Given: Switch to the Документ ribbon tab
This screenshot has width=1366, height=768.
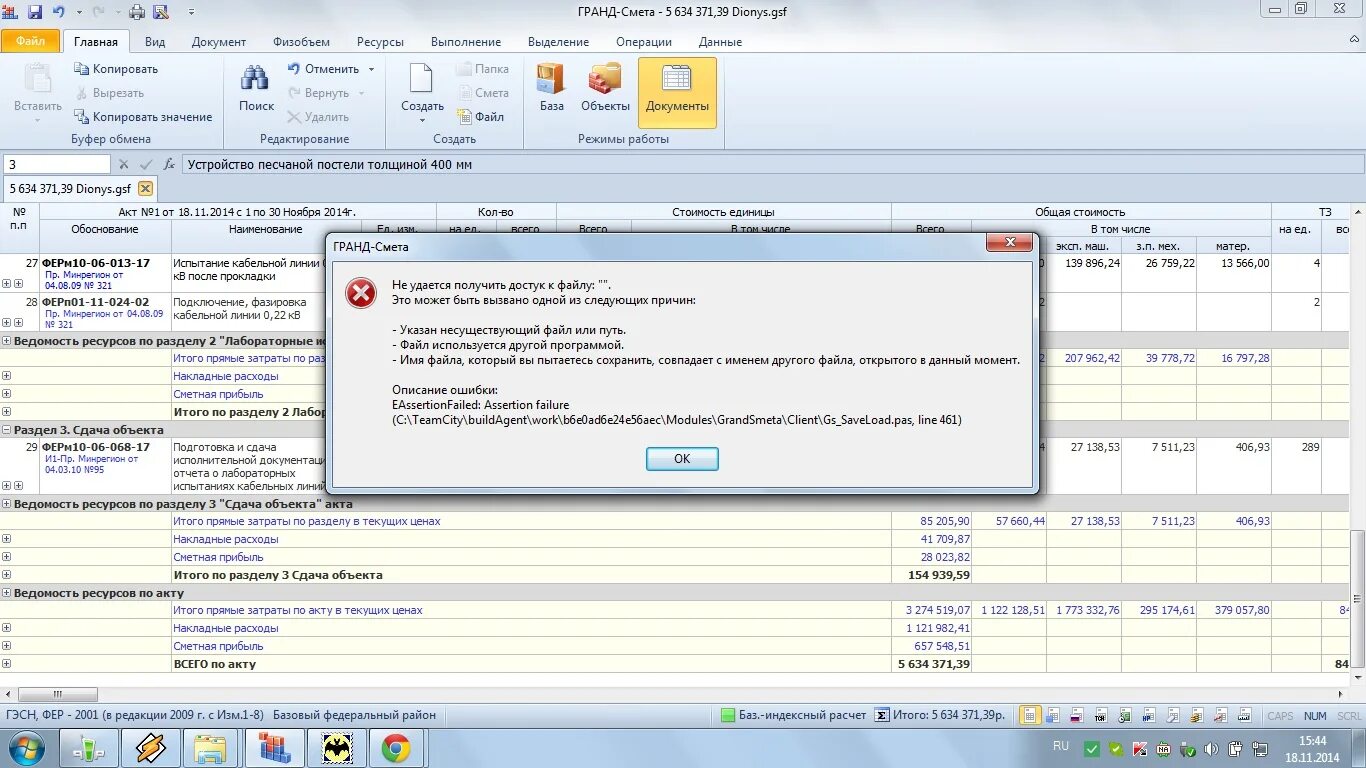Looking at the screenshot, I should click(219, 42).
